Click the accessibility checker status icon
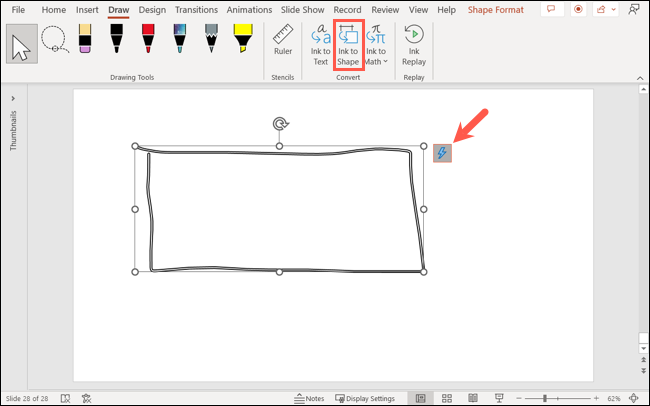This screenshot has width=650, height=406. 86,399
